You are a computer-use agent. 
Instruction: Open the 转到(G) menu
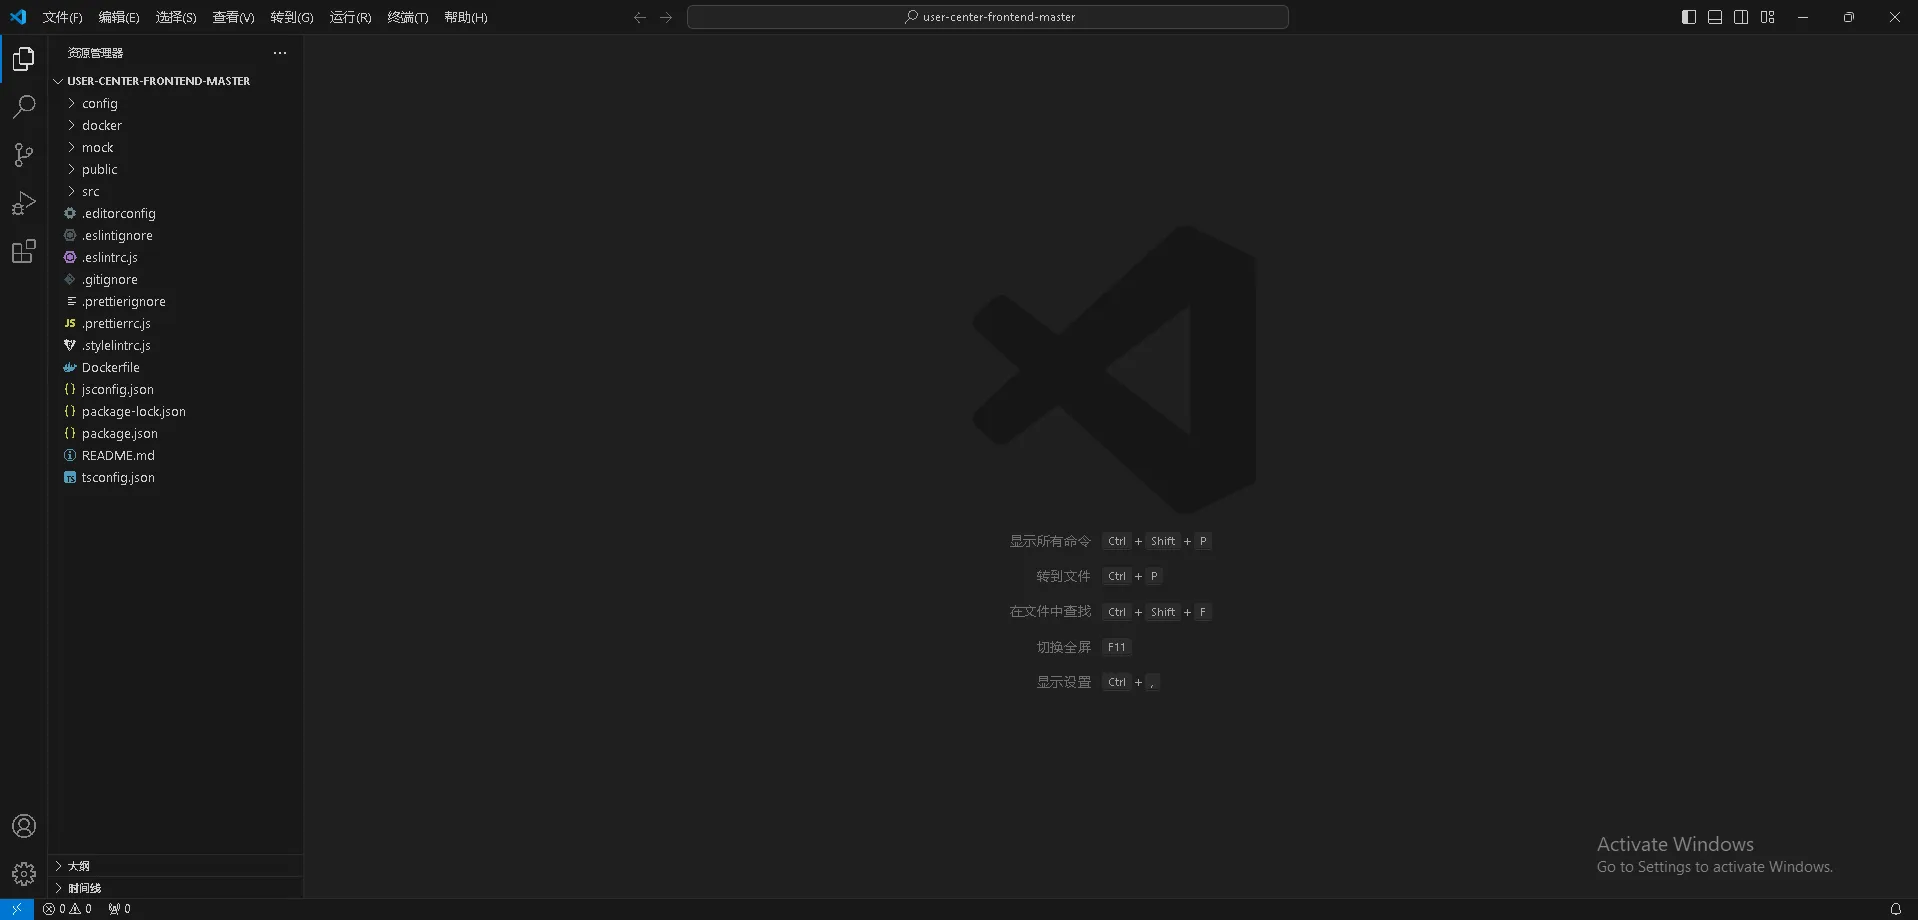tap(292, 17)
